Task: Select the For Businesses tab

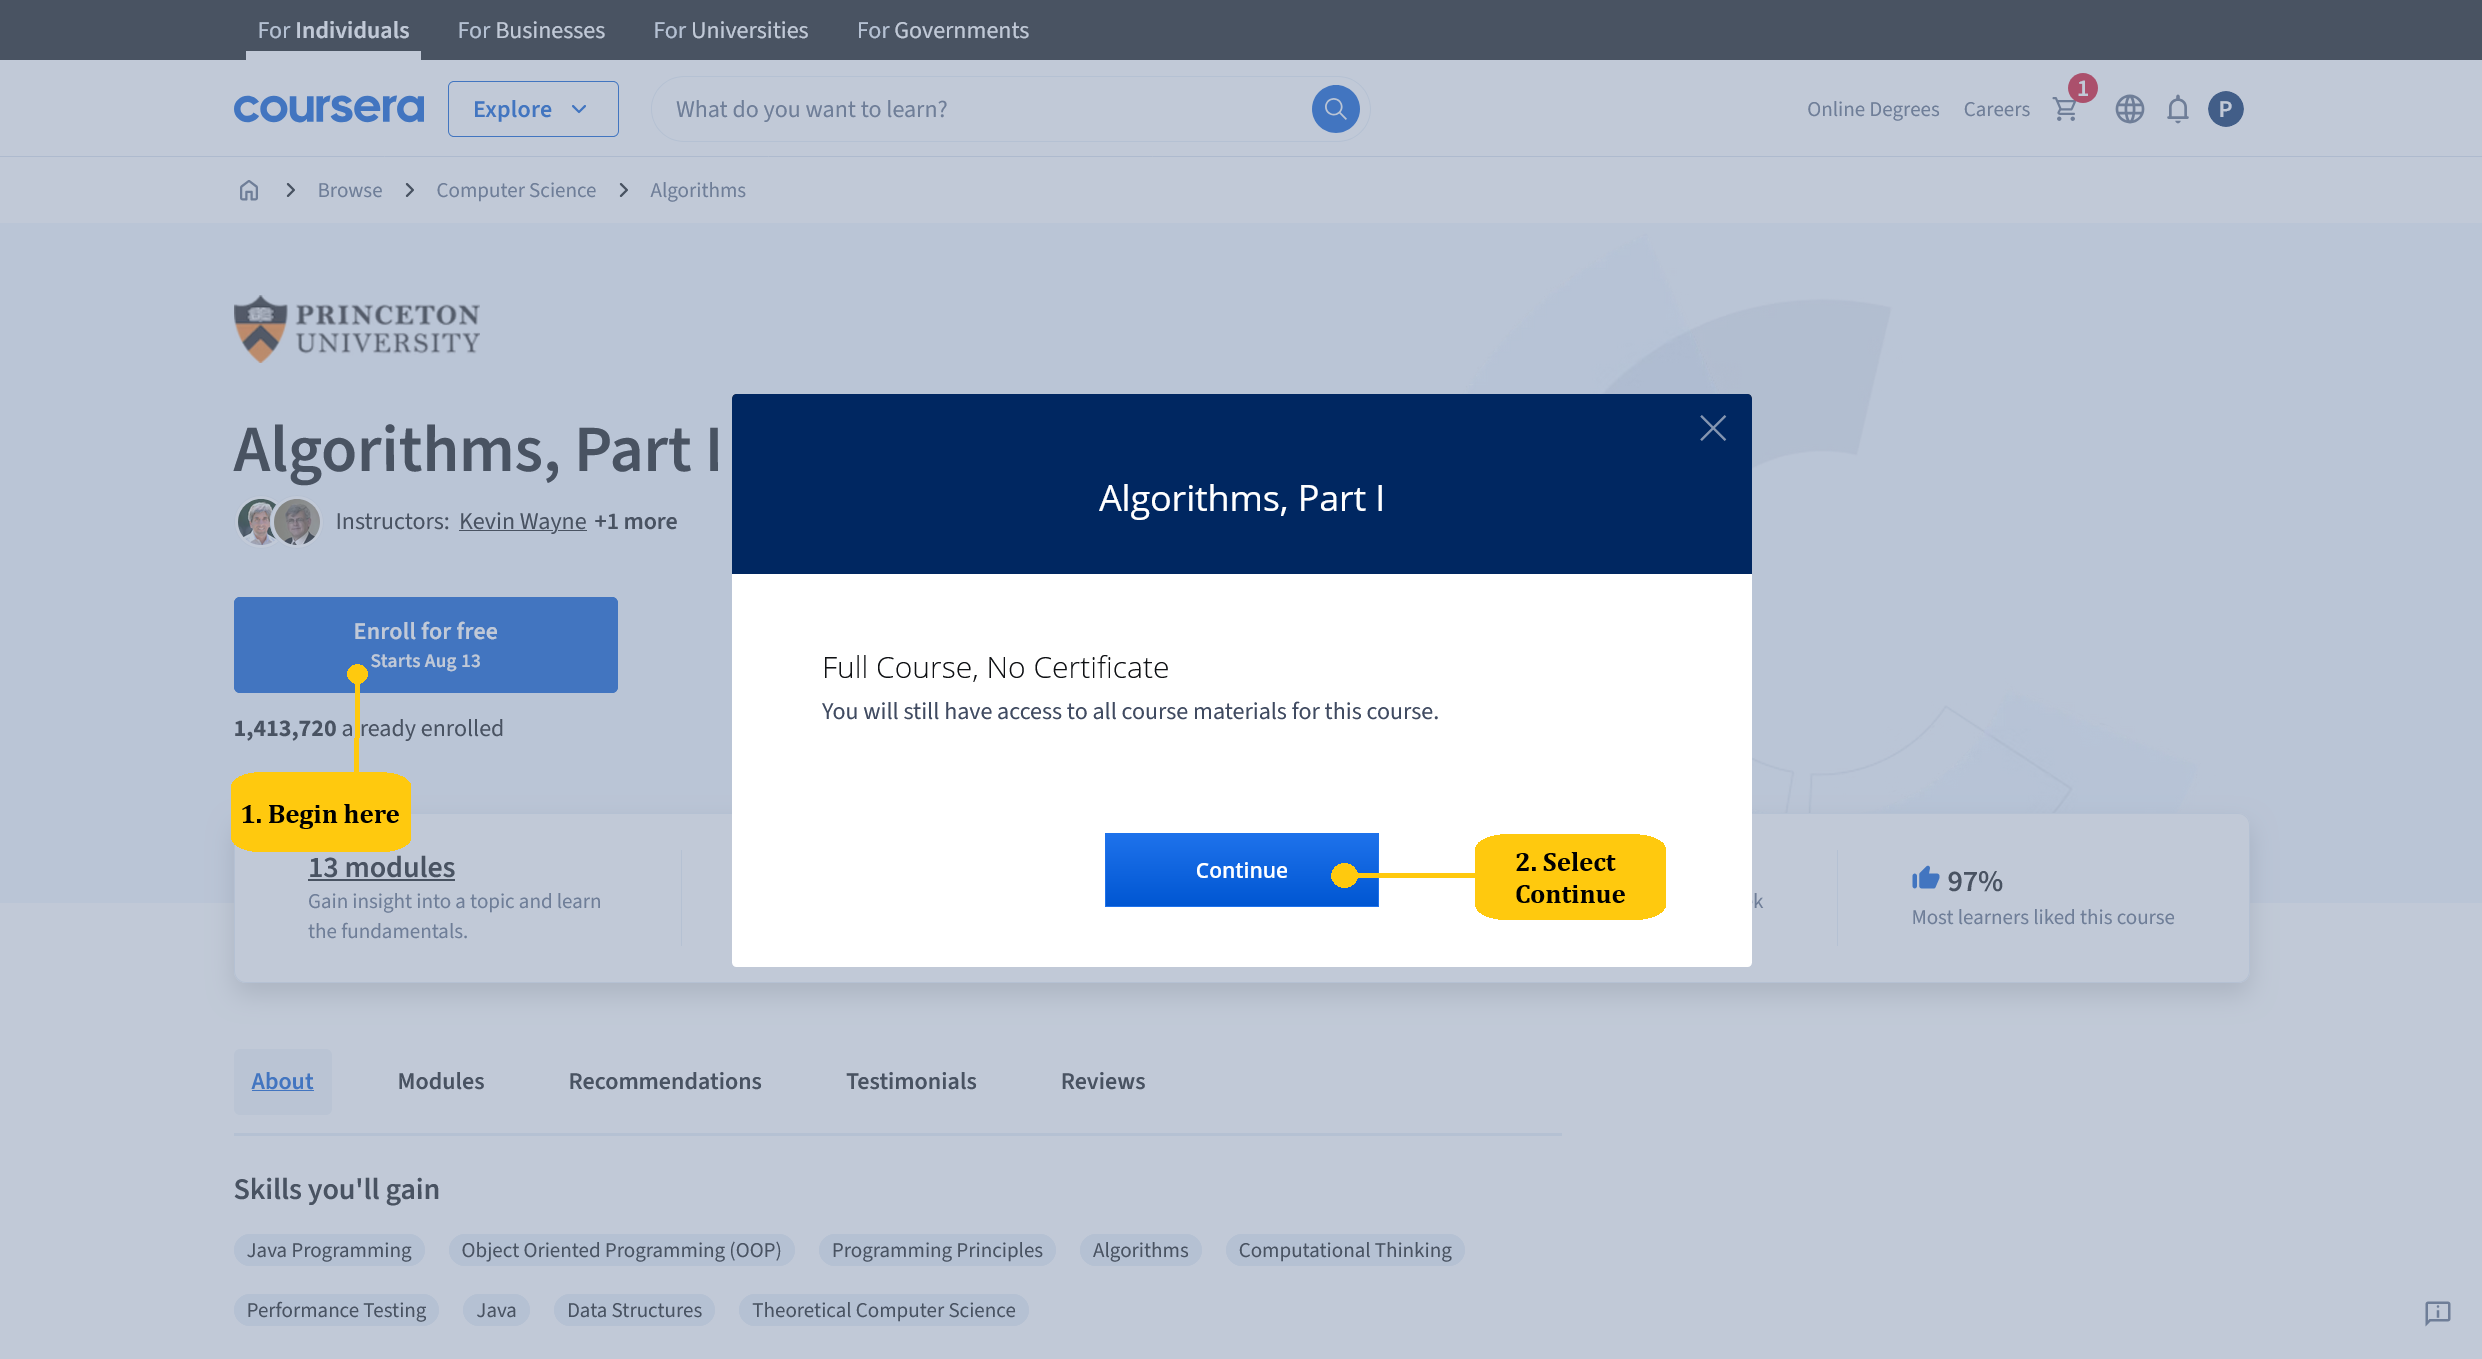Action: tap(531, 30)
